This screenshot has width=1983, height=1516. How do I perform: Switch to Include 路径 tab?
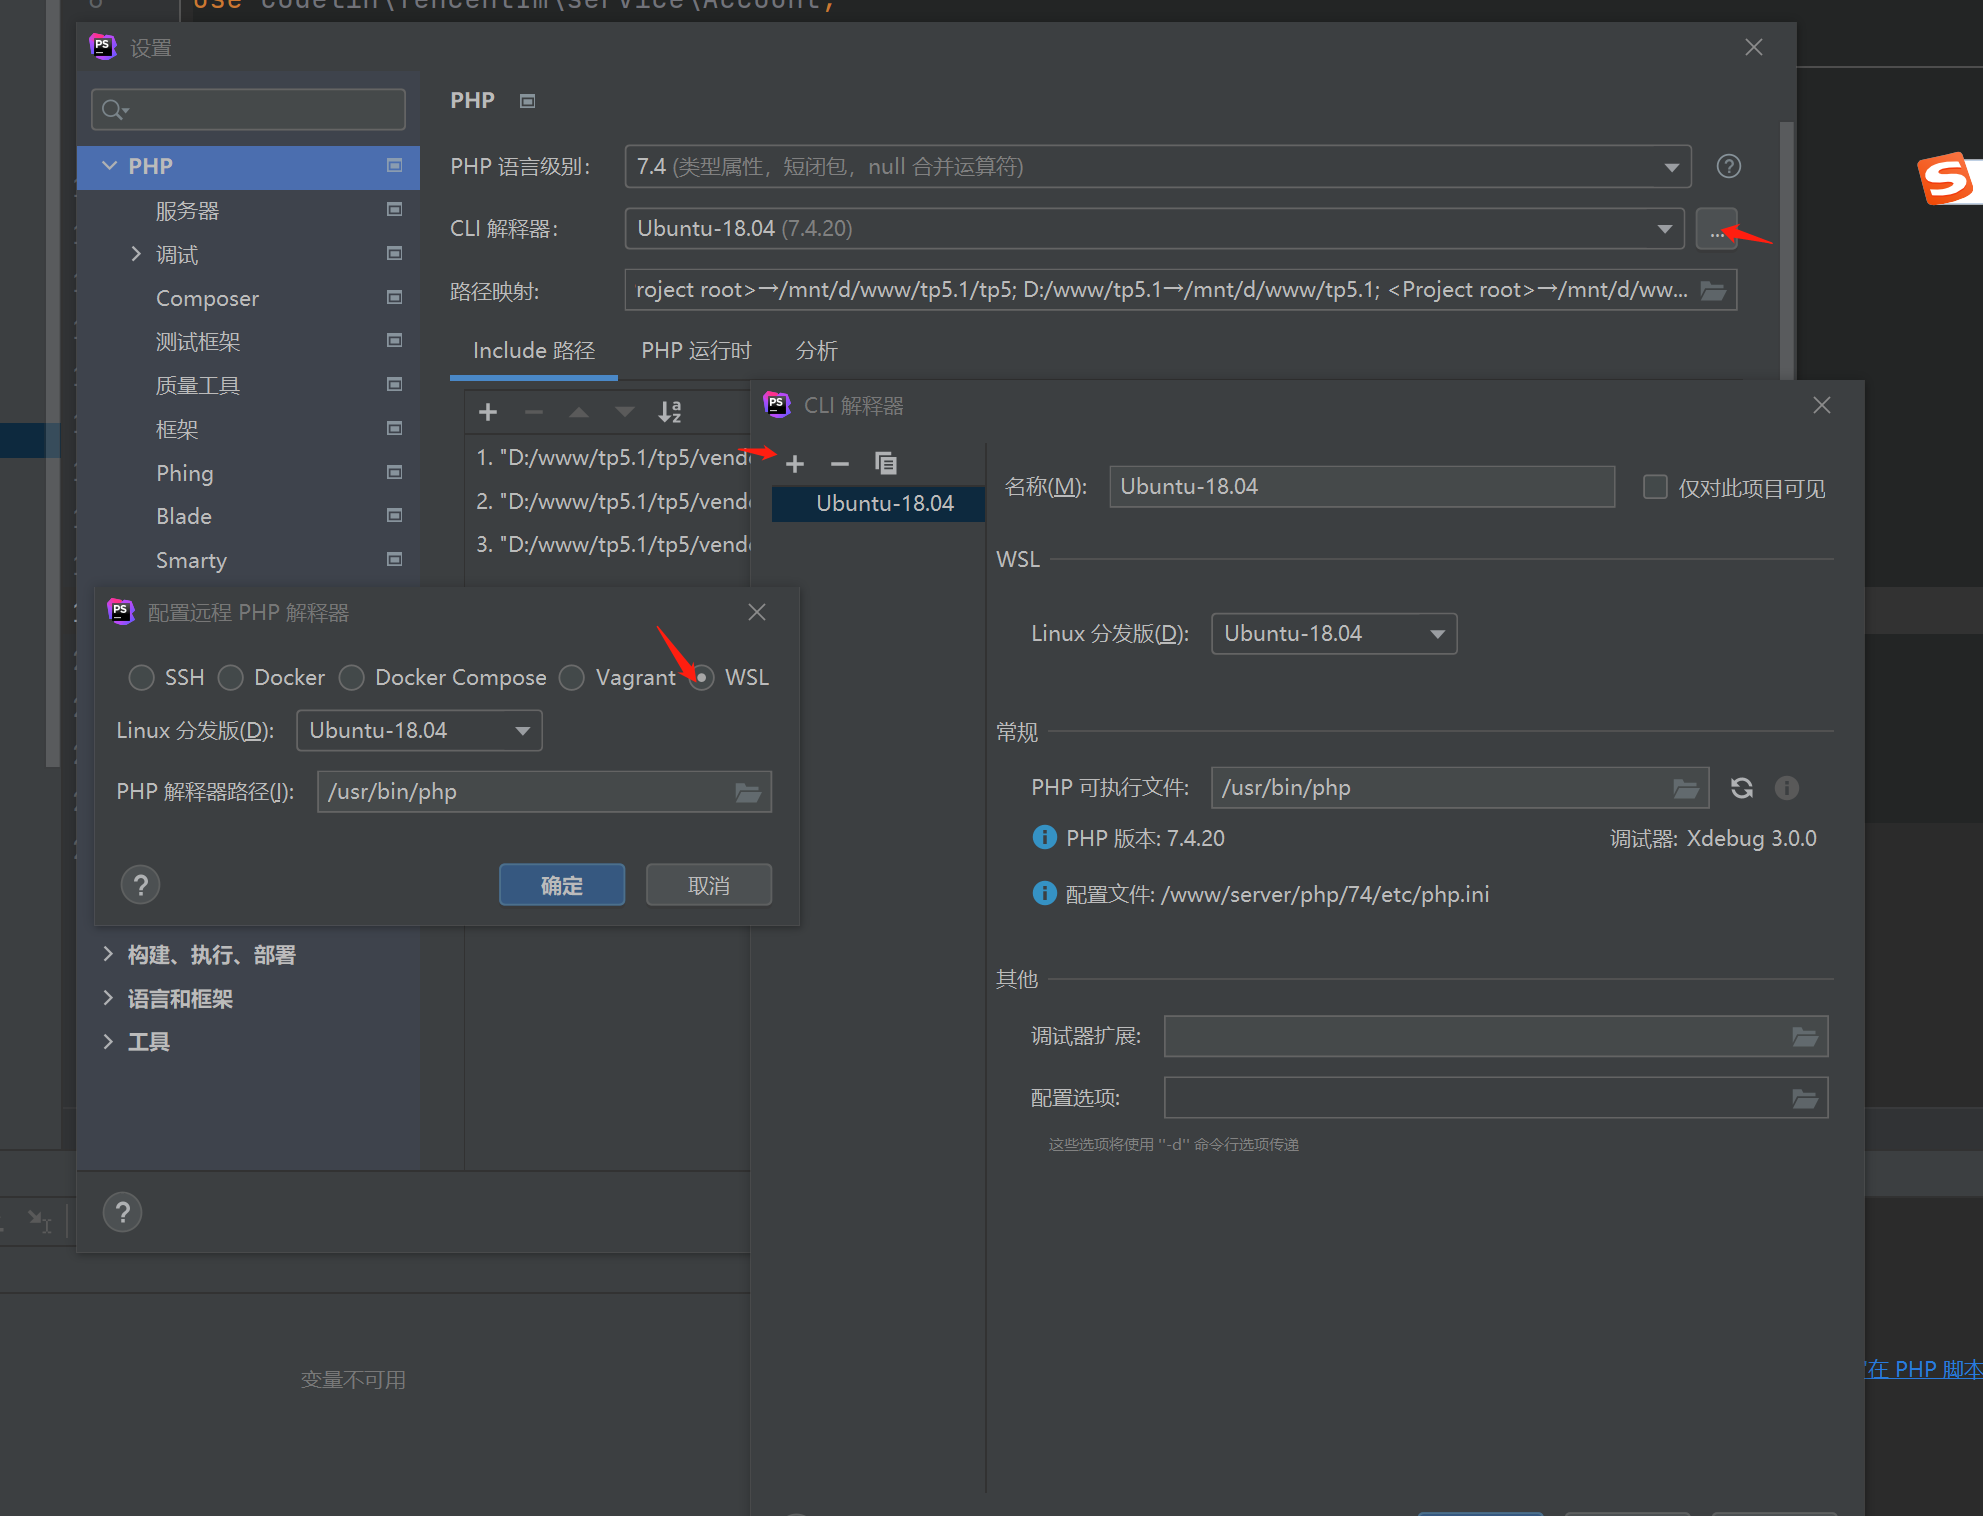coord(534,351)
